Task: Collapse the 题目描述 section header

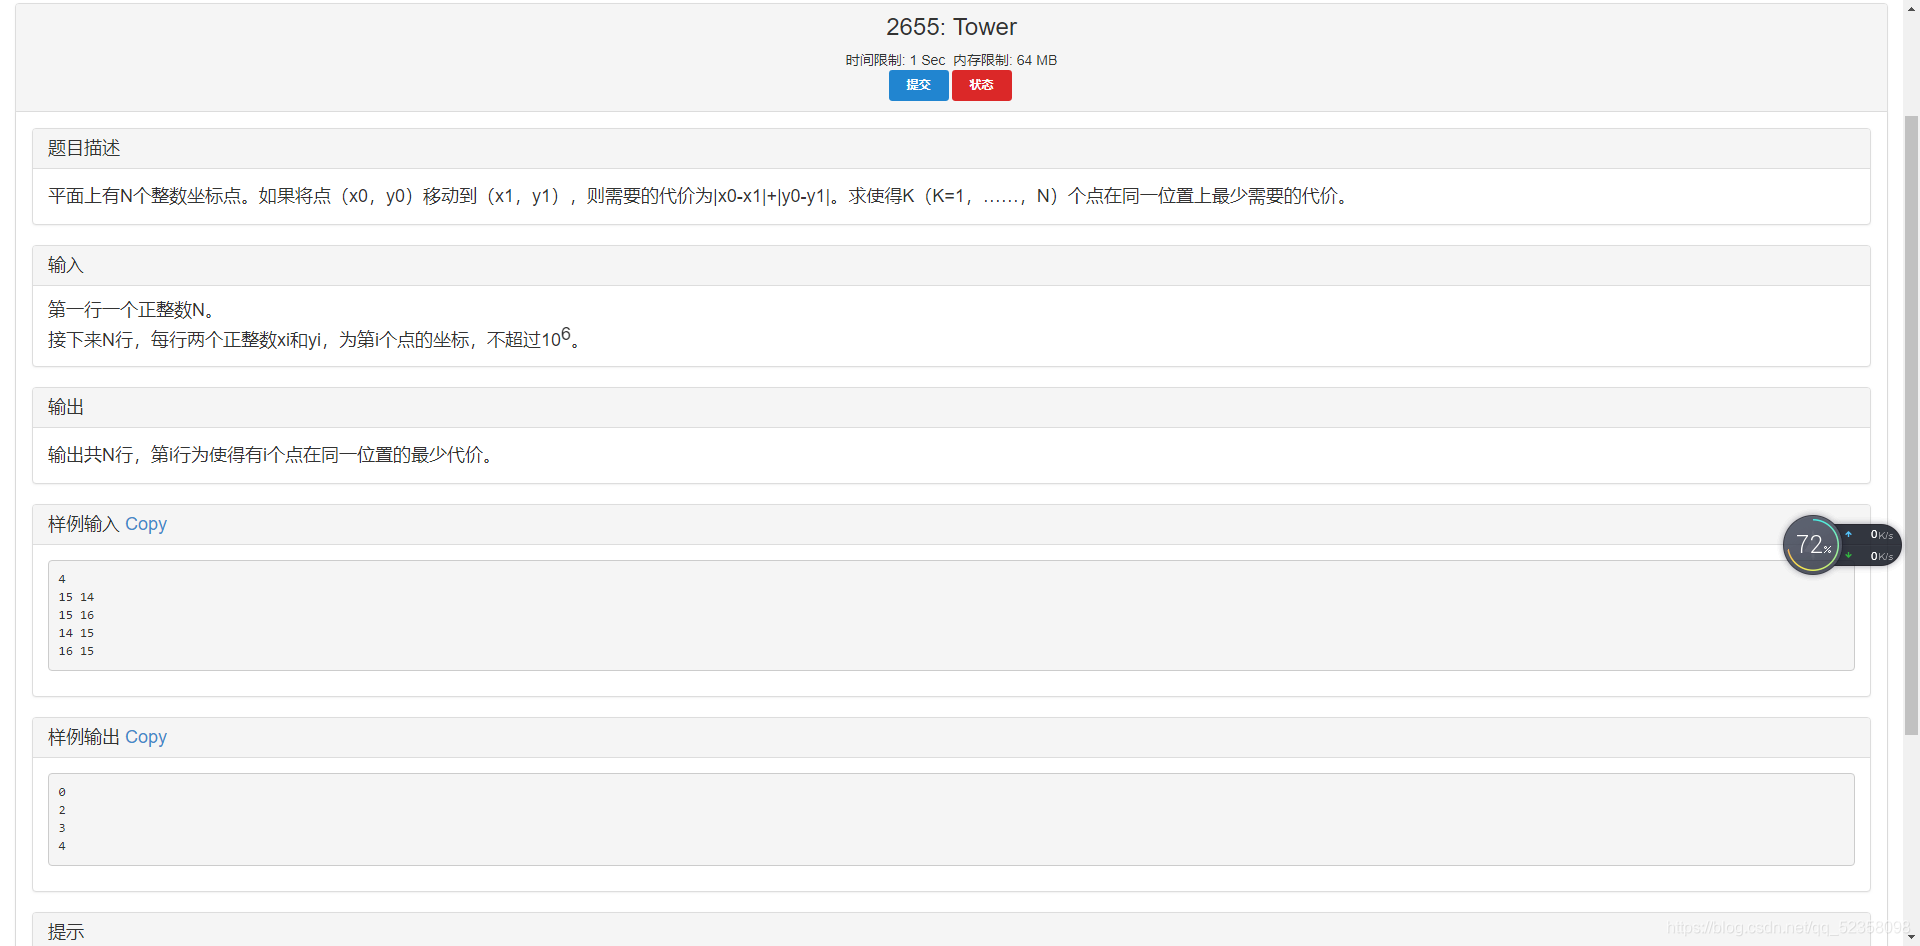Action: tap(83, 147)
